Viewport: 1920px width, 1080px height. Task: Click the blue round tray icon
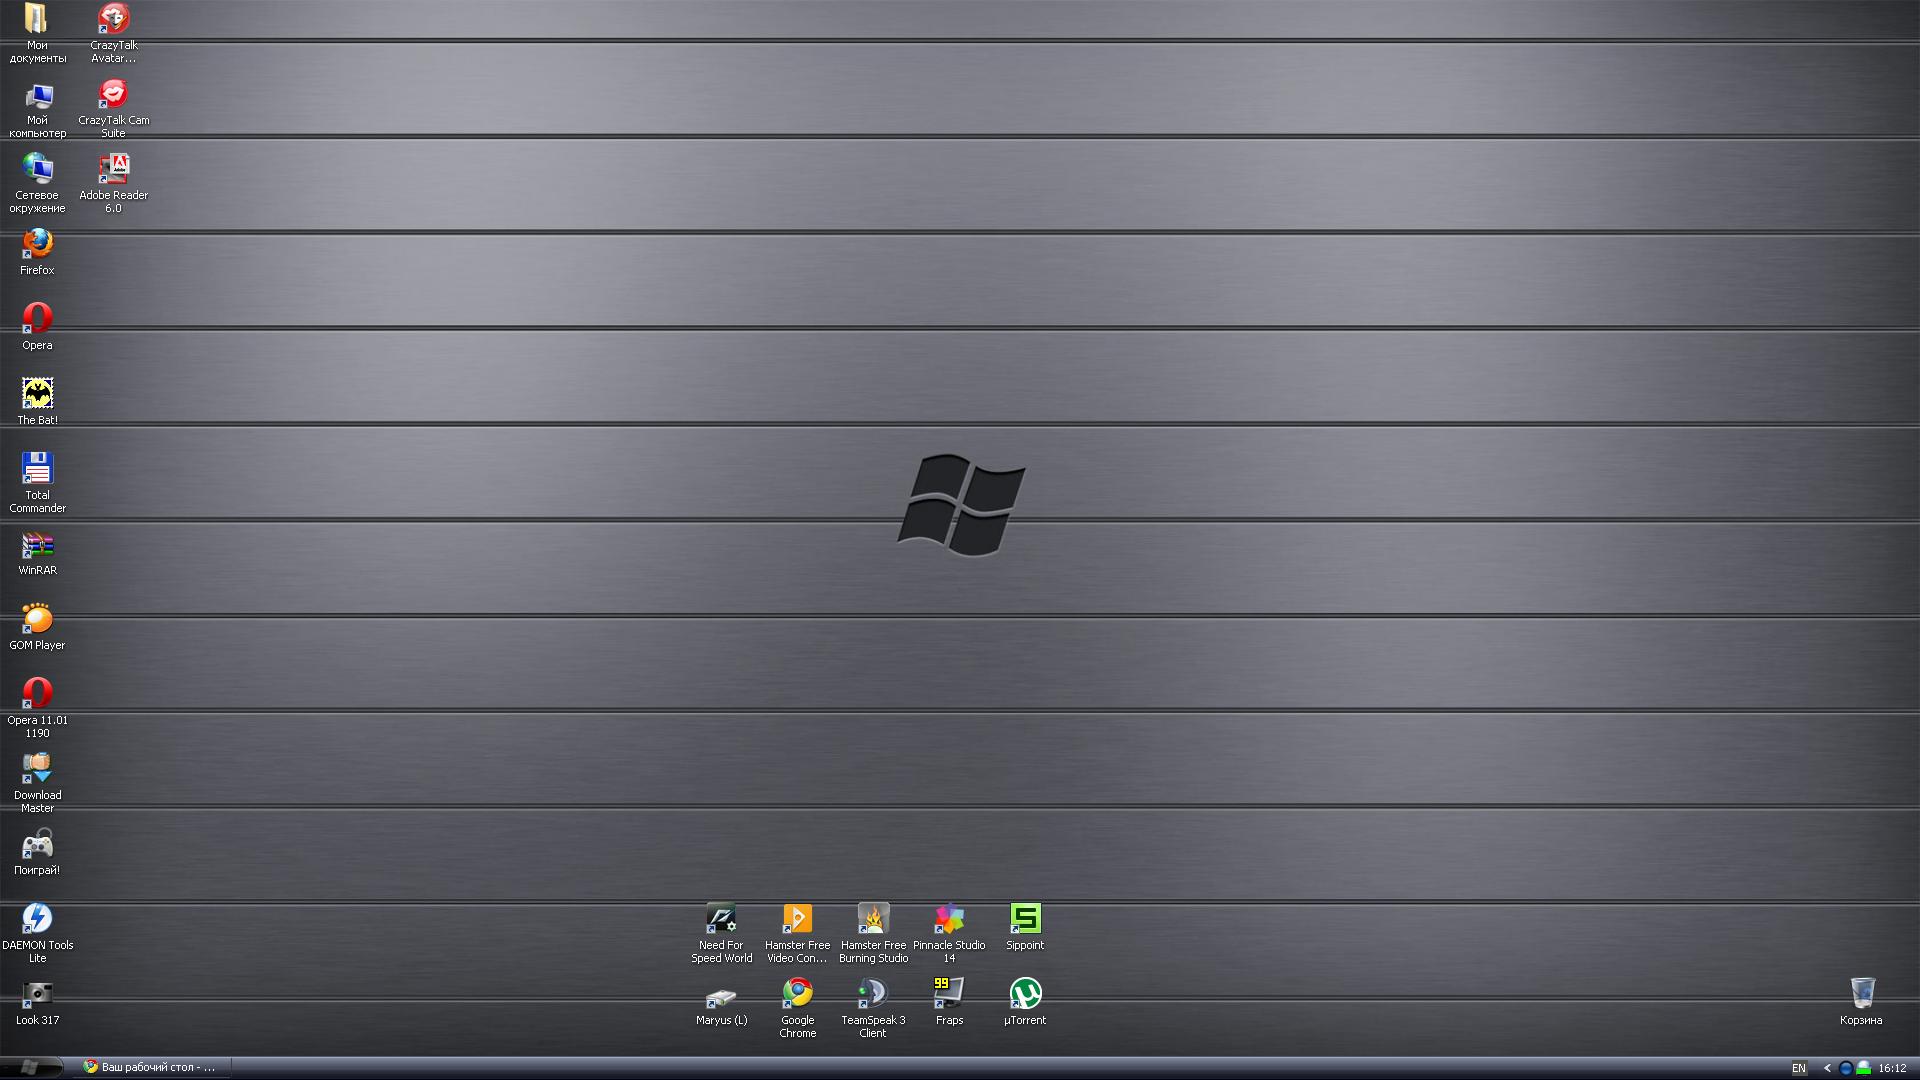click(x=1846, y=1068)
